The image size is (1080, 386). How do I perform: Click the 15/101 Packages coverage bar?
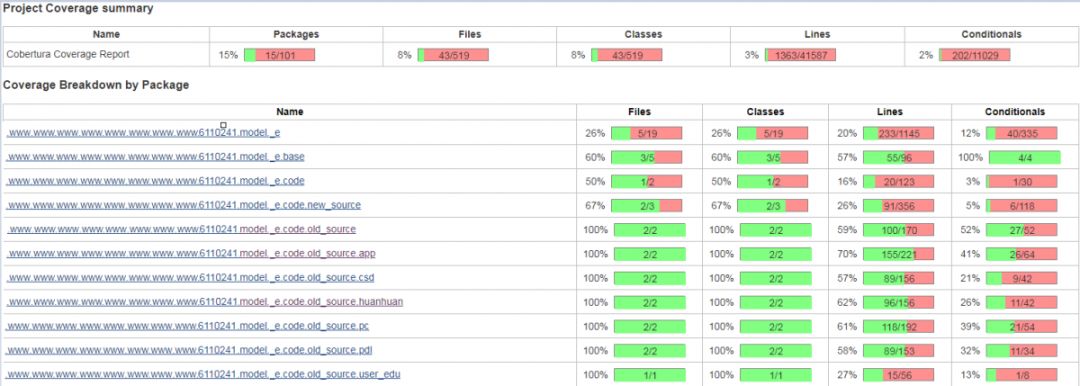click(x=280, y=55)
